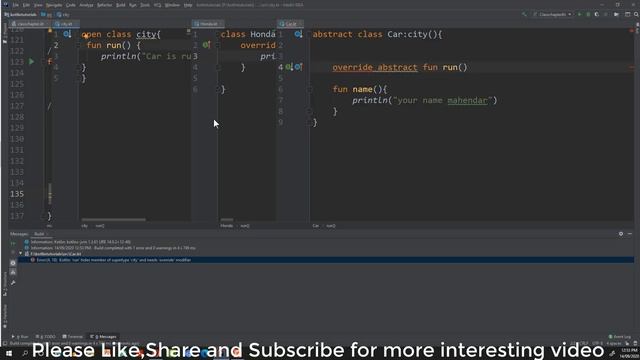
Task: Click the src breadcrumb folder
Action: coord(47,14)
